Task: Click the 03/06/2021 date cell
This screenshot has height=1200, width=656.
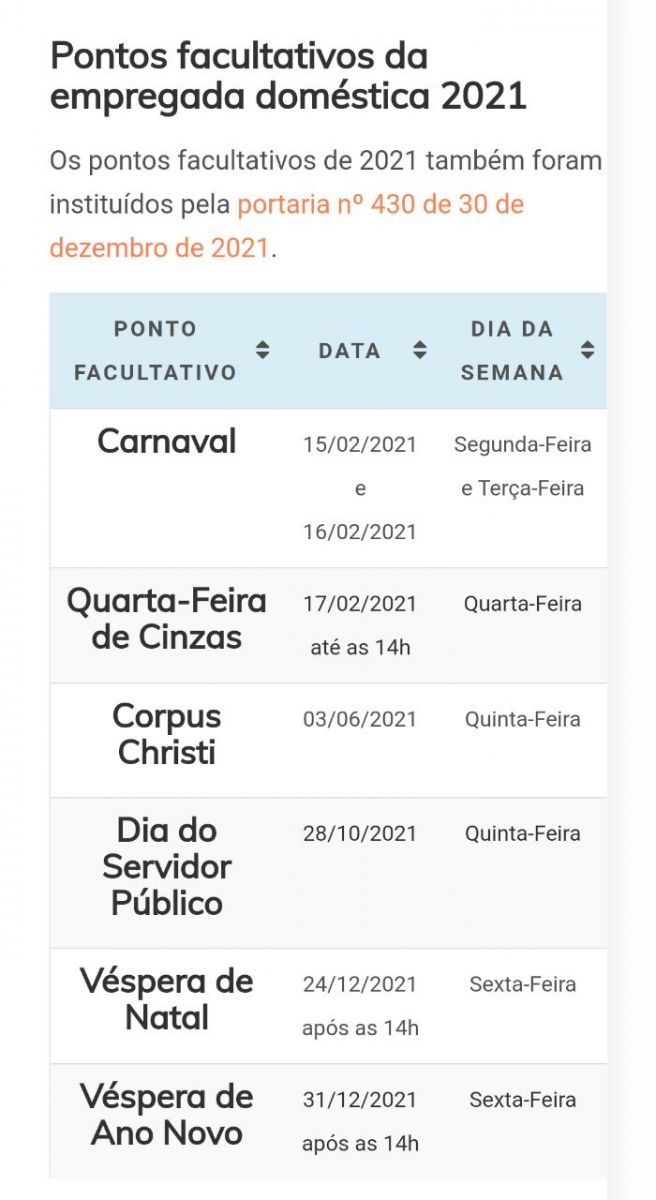Action: [x=360, y=719]
